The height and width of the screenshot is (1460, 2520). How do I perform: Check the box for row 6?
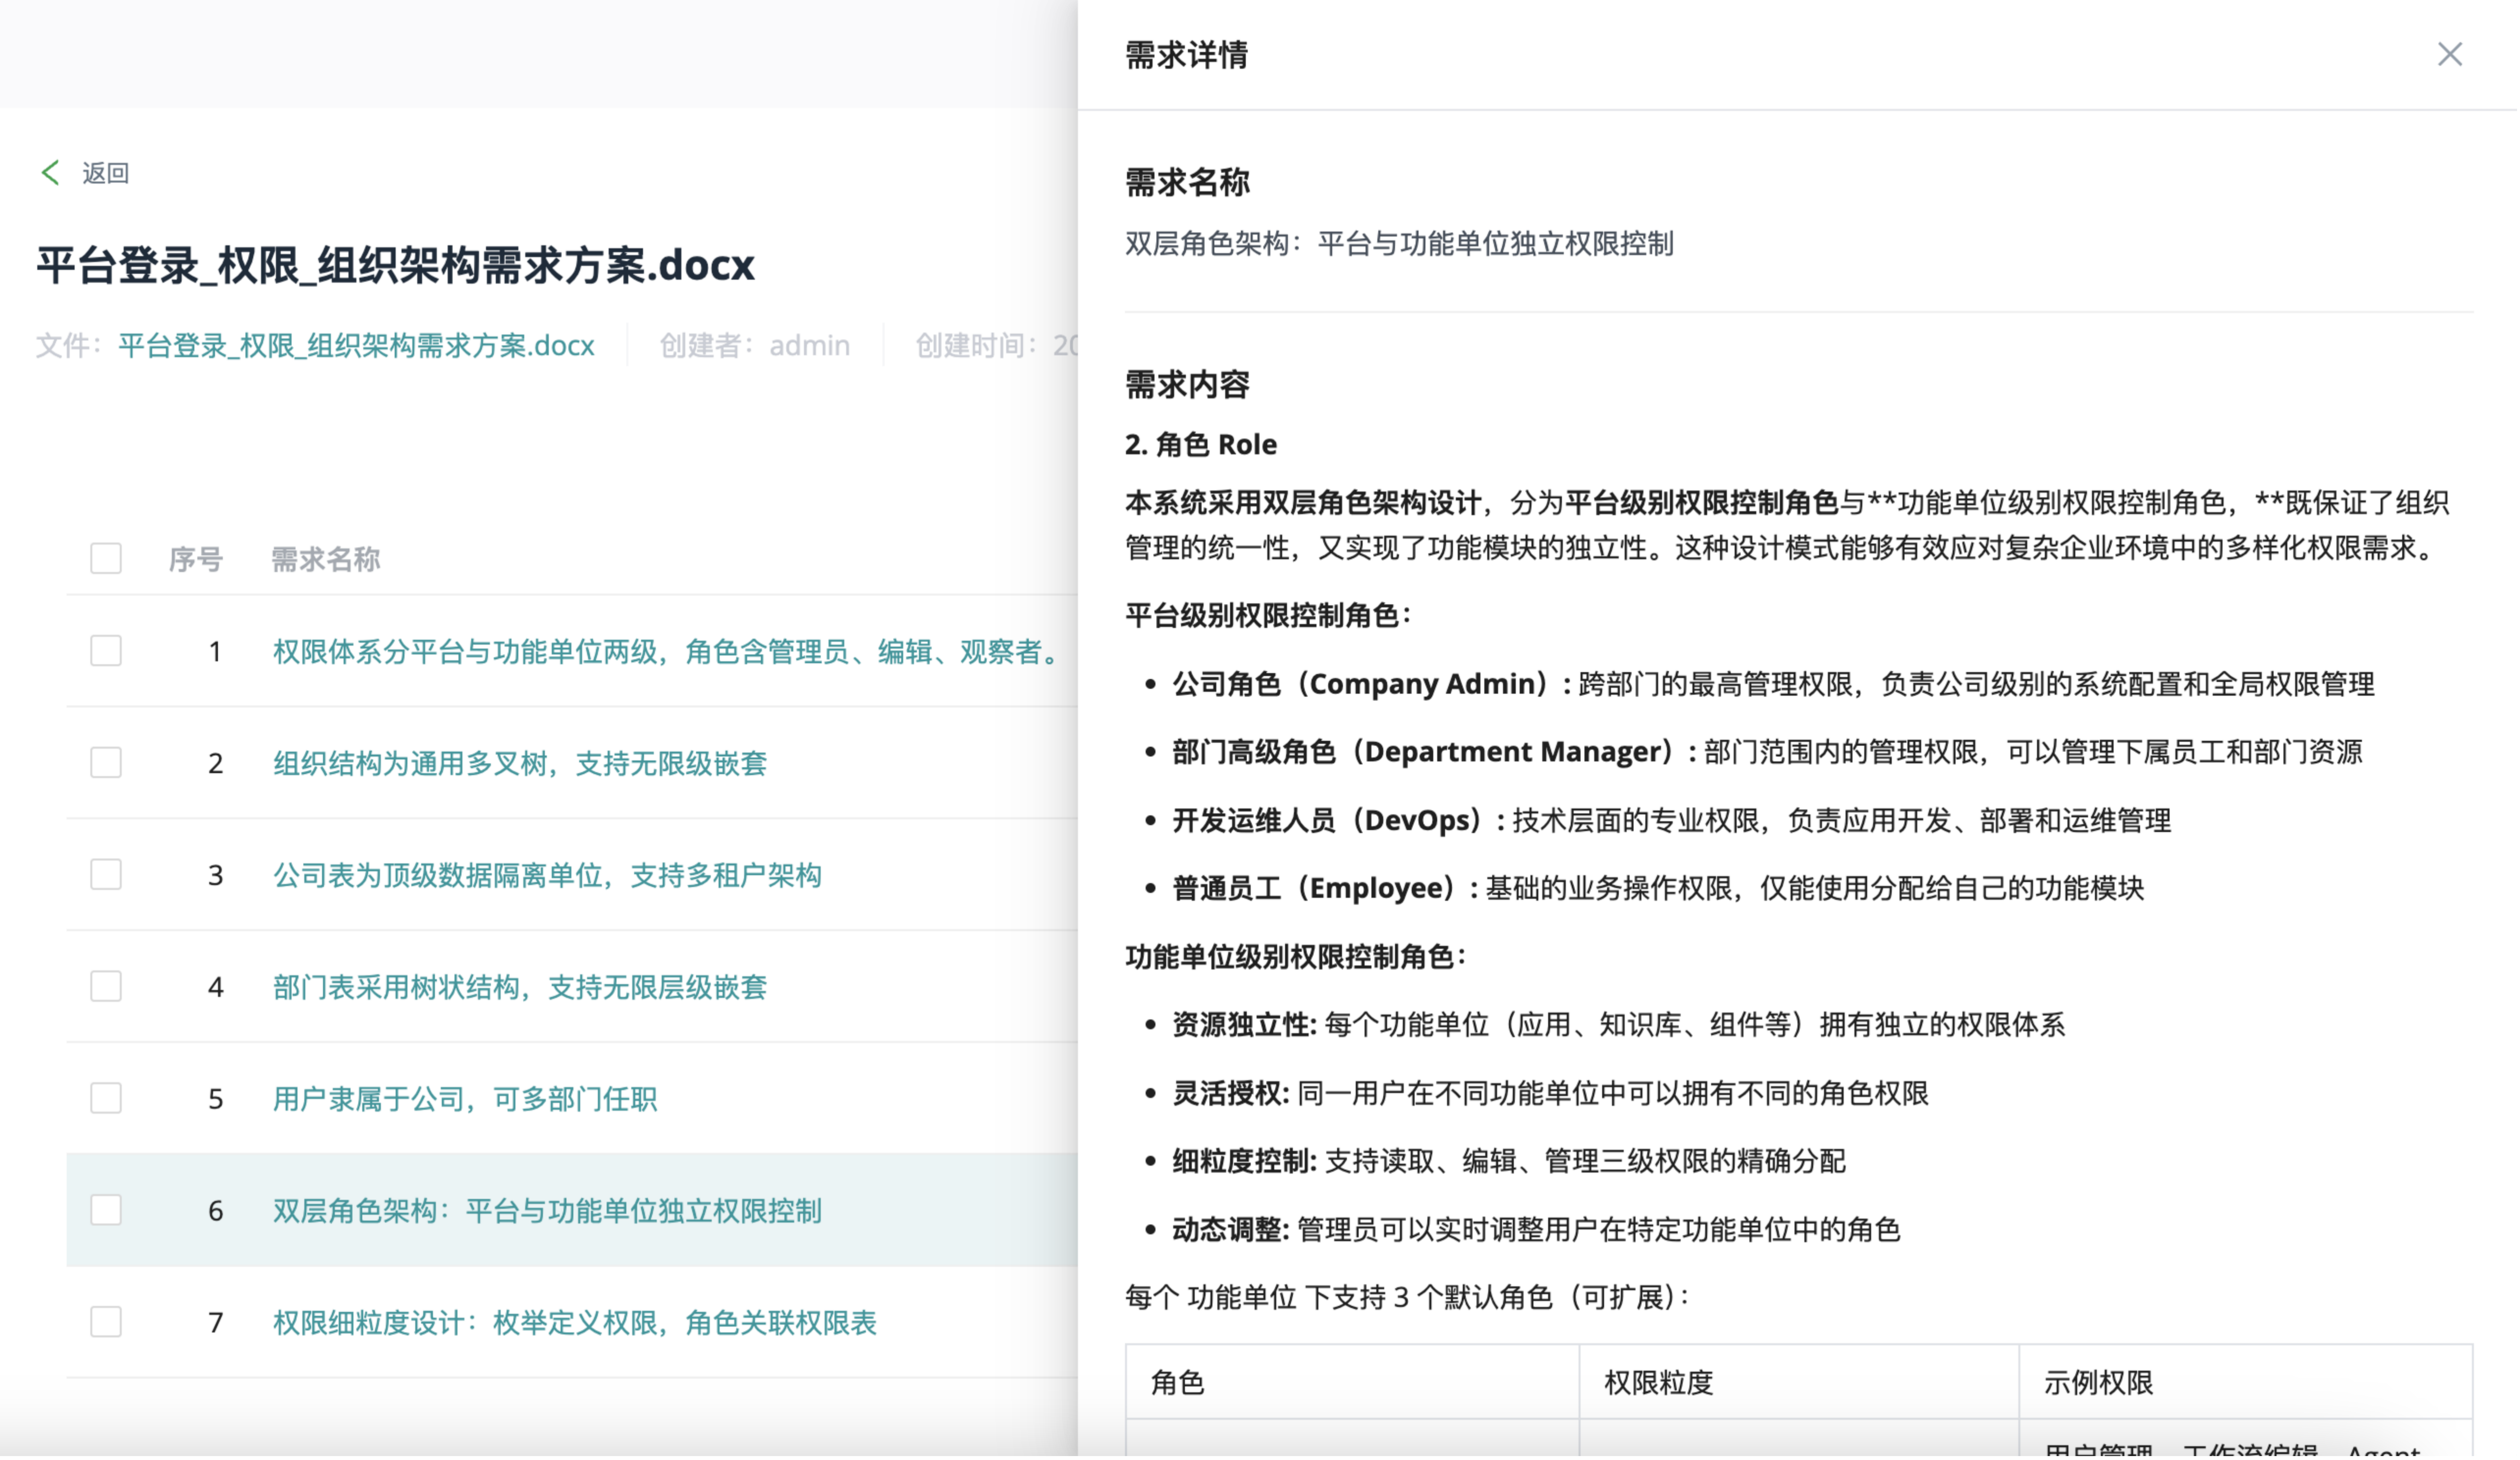tap(106, 1210)
